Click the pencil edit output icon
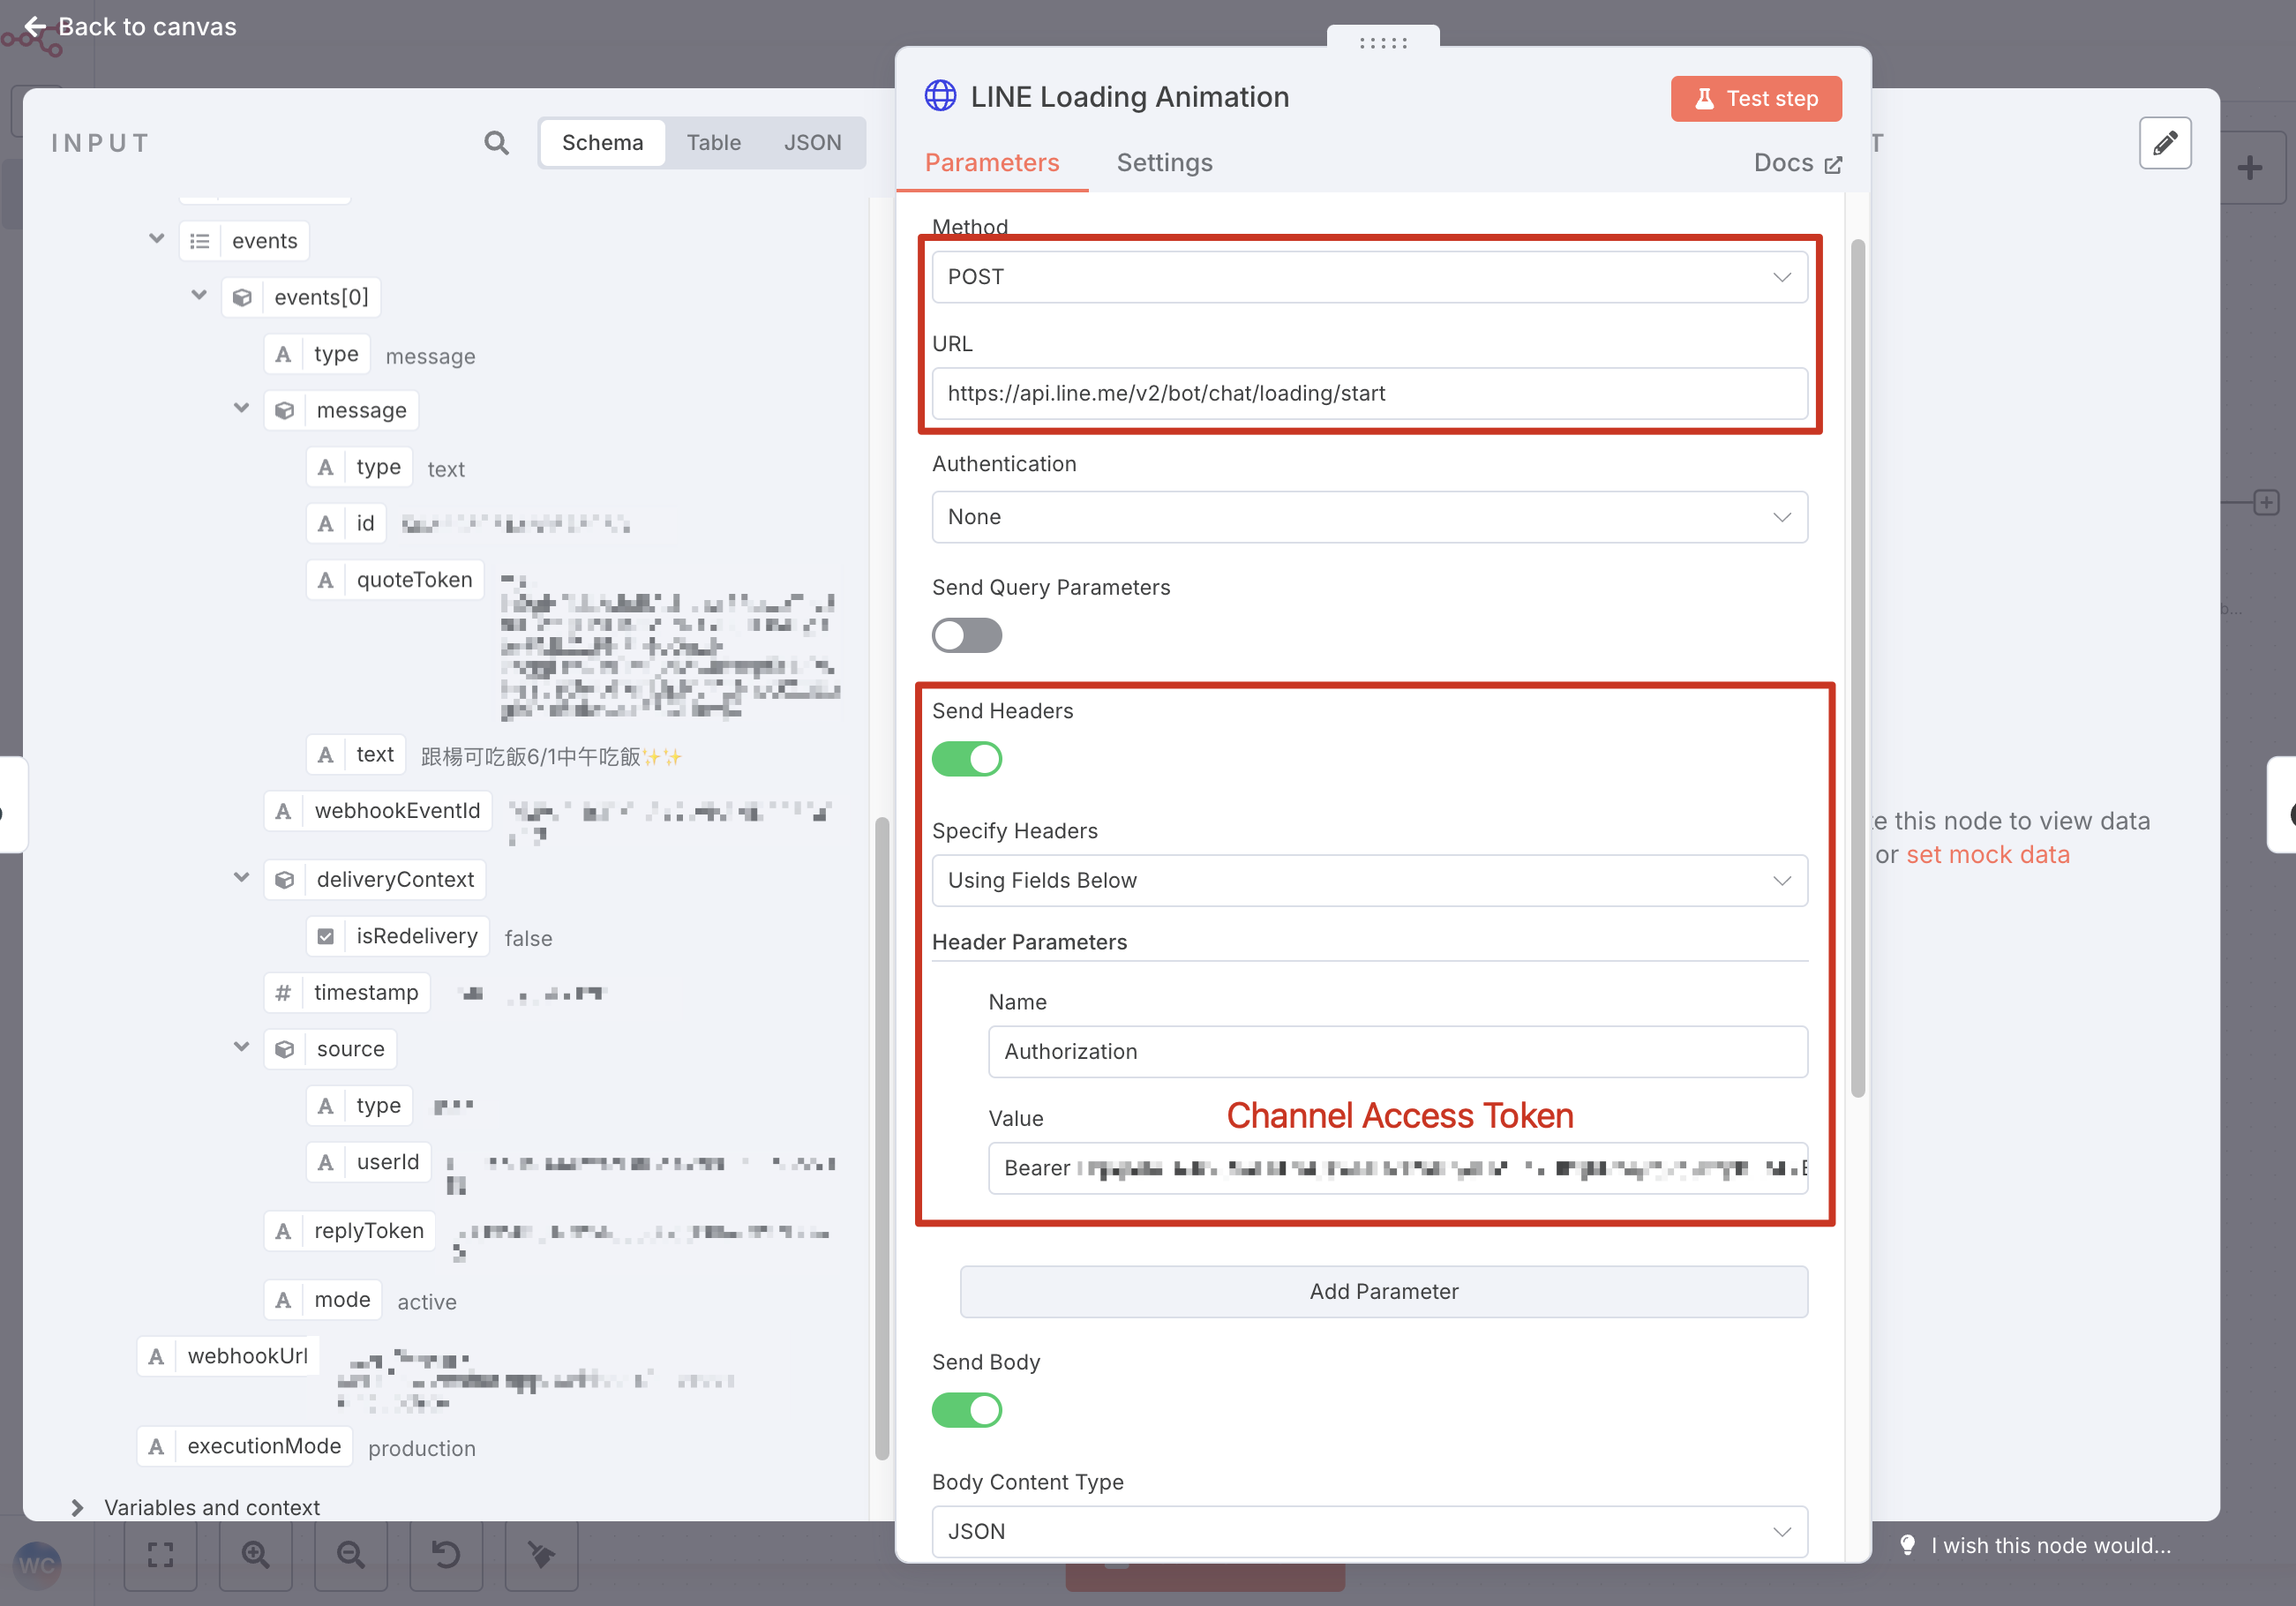The width and height of the screenshot is (2296, 1606). coord(2165,143)
